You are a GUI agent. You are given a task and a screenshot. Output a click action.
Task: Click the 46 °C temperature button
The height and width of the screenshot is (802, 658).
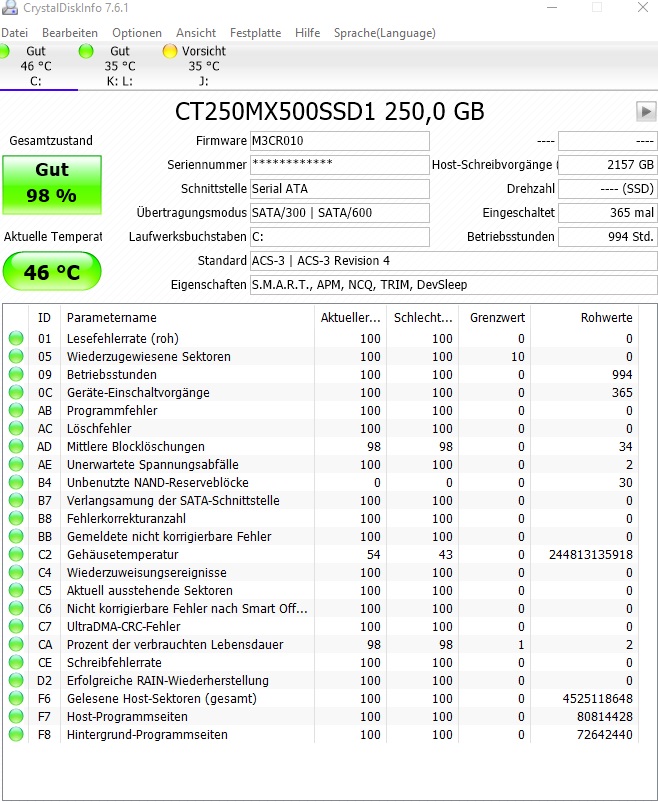pyautogui.click(x=52, y=272)
